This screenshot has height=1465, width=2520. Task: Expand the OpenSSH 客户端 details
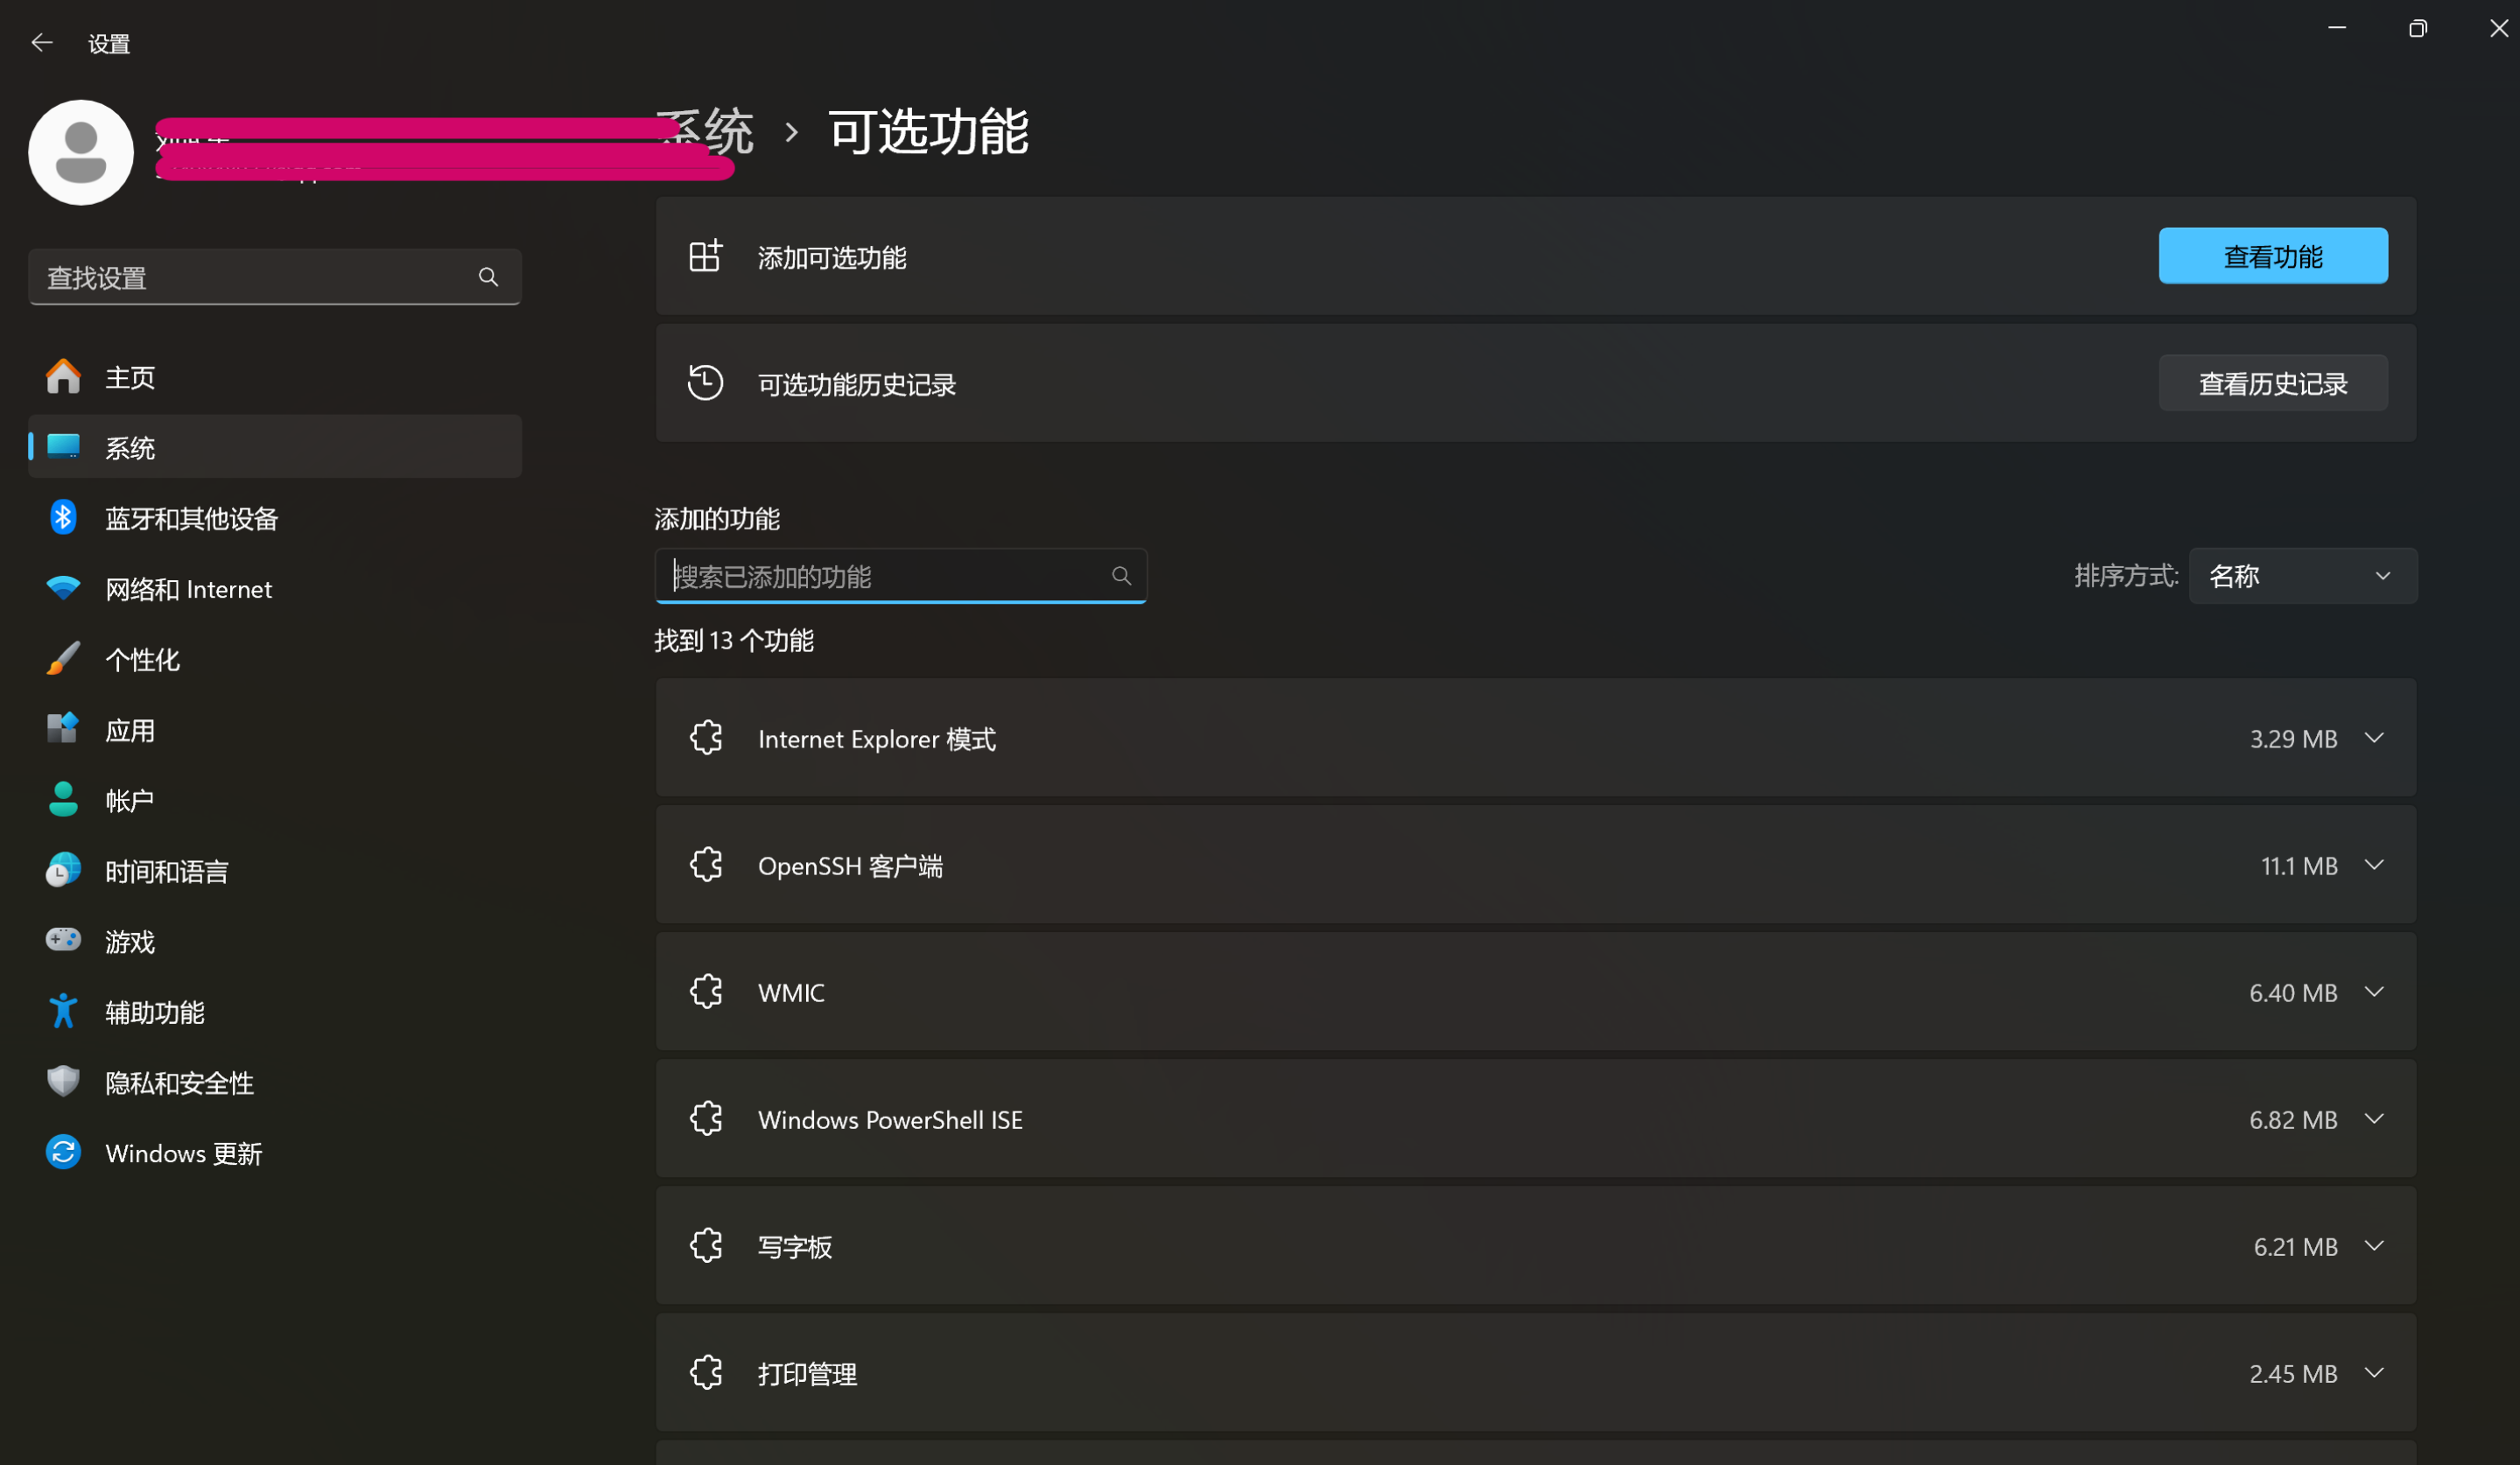pyautogui.click(x=2375, y=865)
